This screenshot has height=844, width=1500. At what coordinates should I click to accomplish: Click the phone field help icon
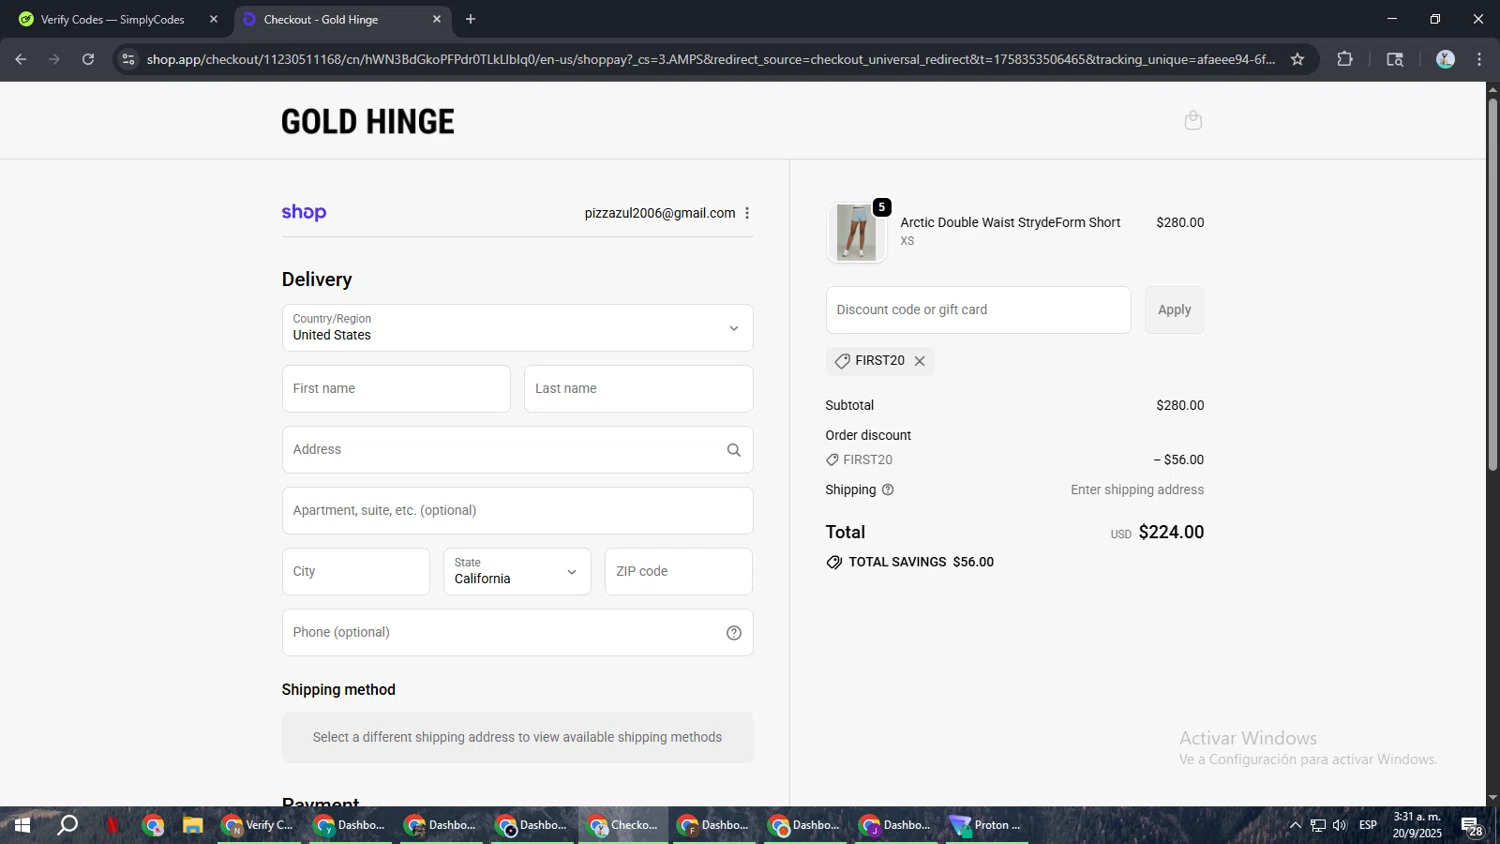click(x=733, y=633)
